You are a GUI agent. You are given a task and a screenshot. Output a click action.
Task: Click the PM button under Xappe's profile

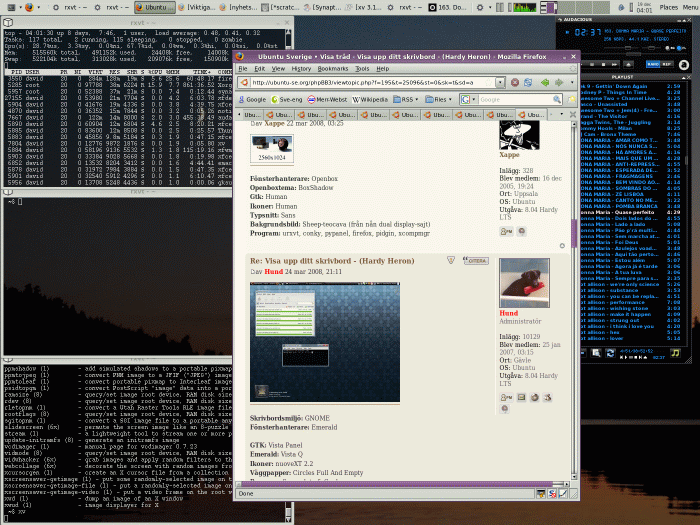[506, 231]
